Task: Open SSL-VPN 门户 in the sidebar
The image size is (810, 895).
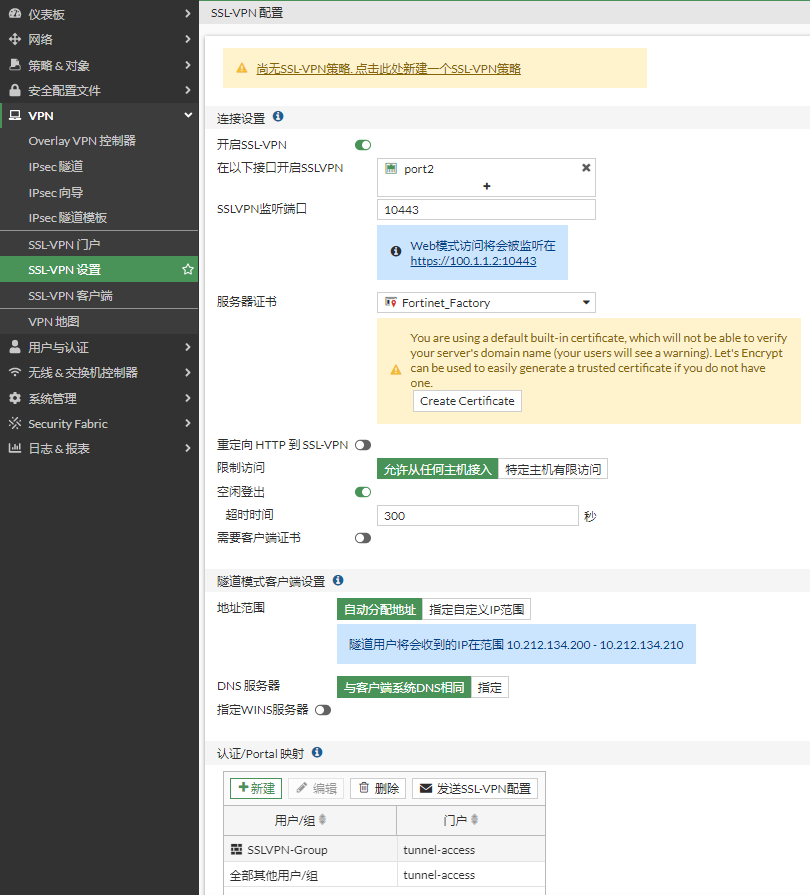Action: click(x=64, y=244)
